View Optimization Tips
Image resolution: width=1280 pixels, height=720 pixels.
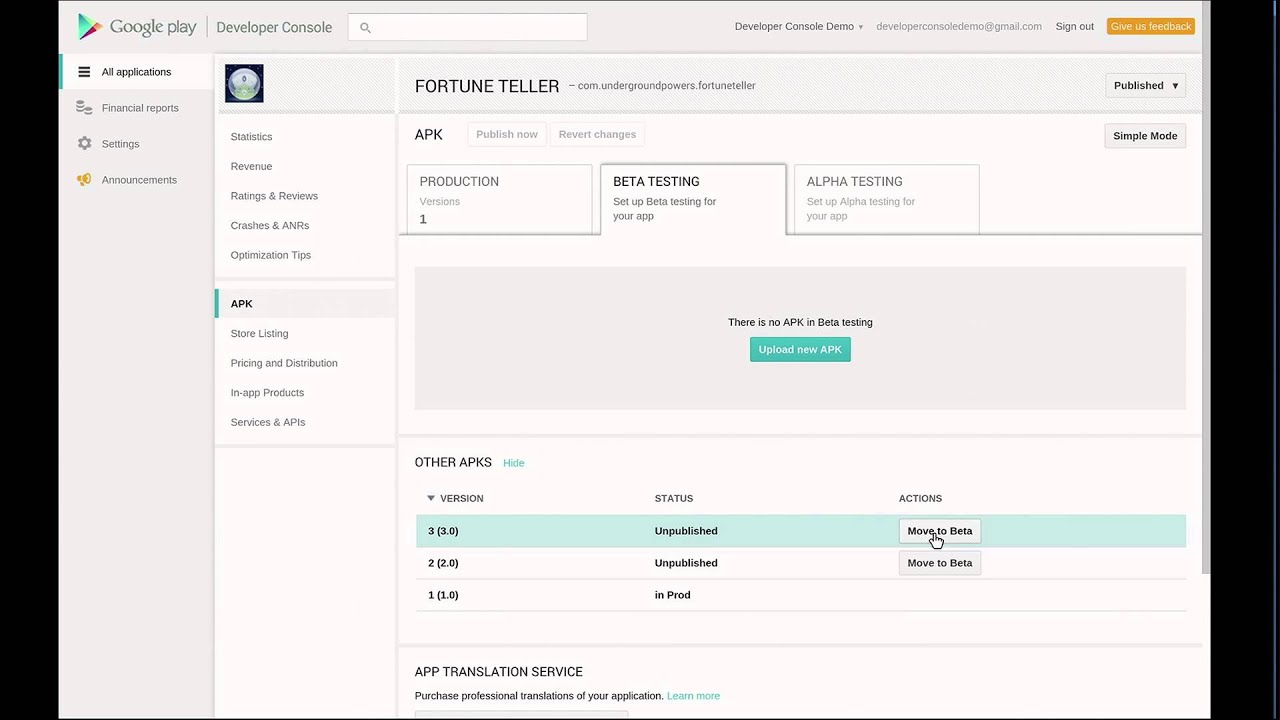tap(271, 255)
